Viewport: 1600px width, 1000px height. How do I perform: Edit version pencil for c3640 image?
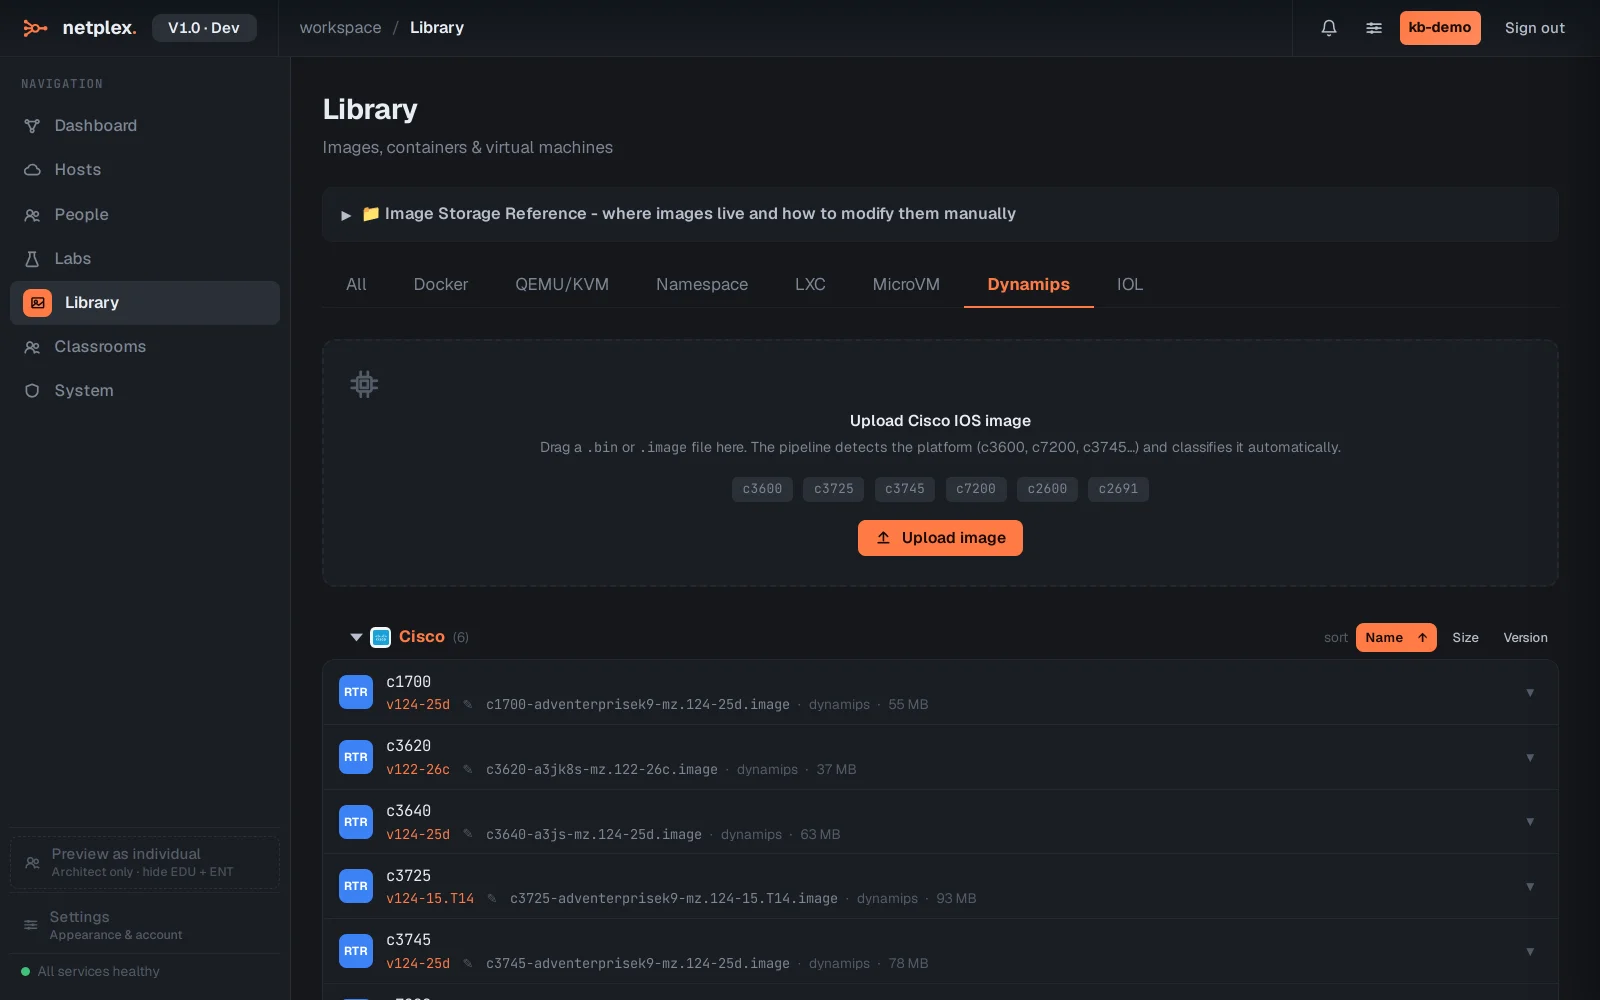coord(467,834)
